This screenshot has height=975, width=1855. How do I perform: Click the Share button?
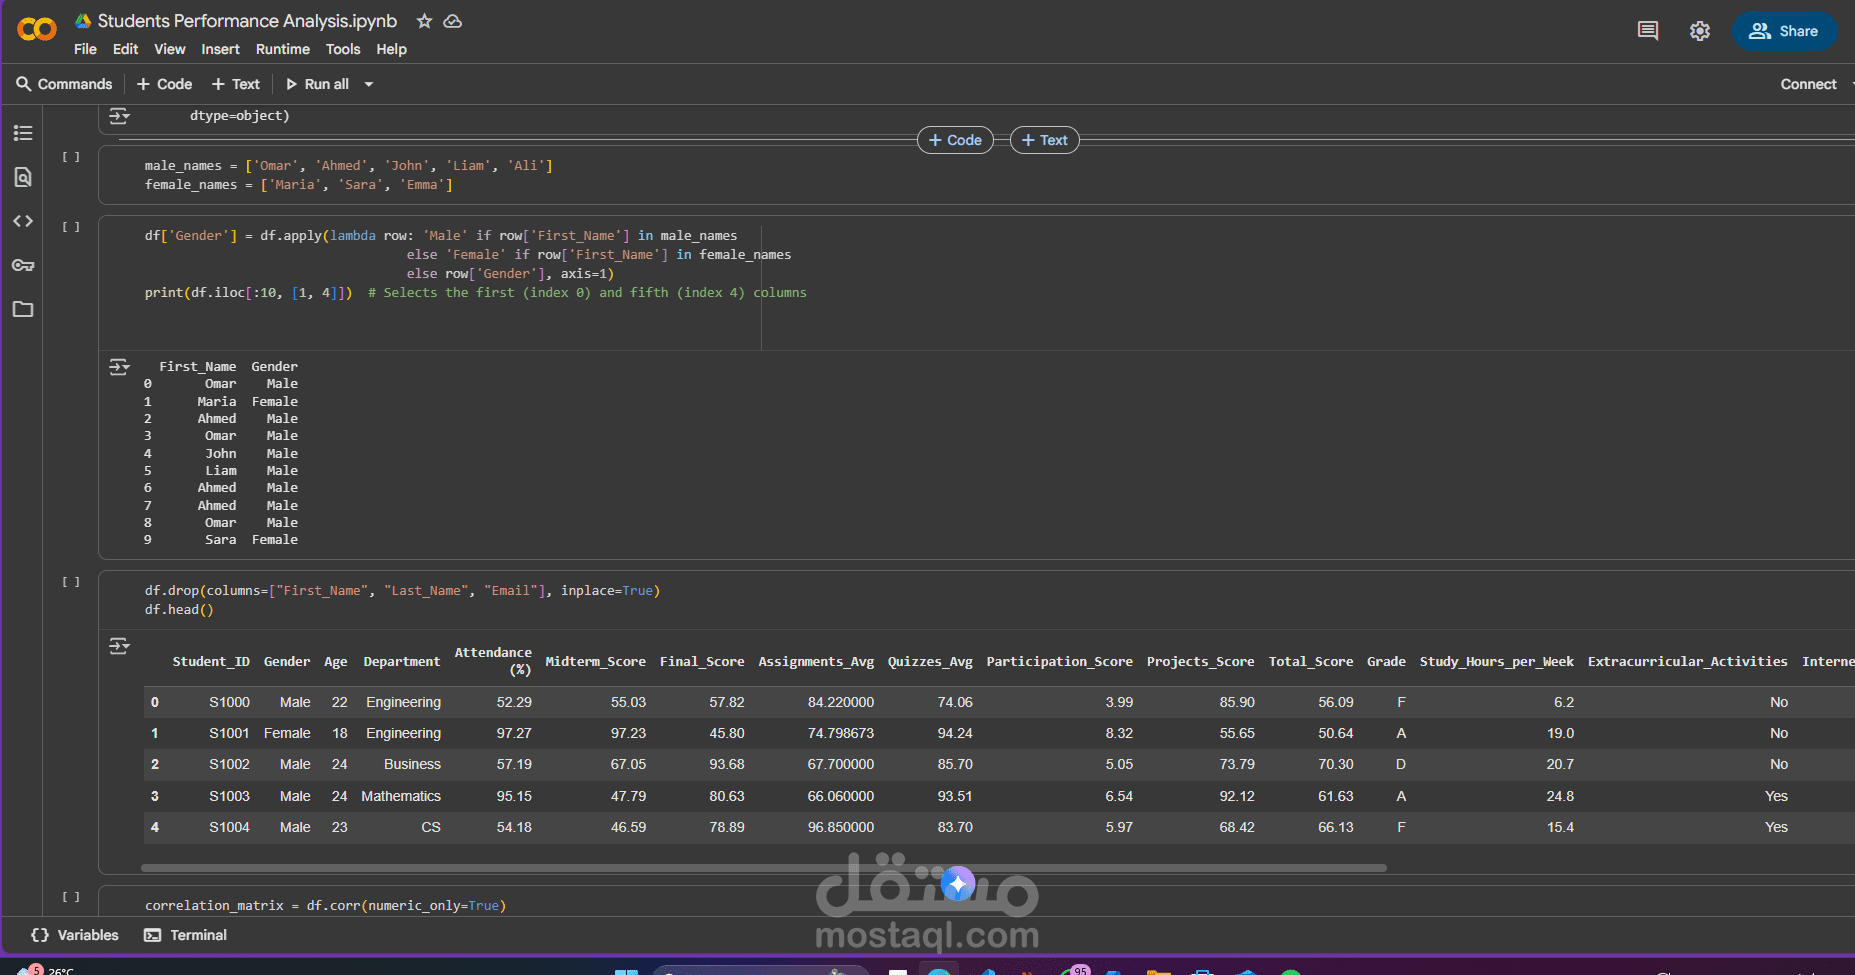pos(1783,31)
